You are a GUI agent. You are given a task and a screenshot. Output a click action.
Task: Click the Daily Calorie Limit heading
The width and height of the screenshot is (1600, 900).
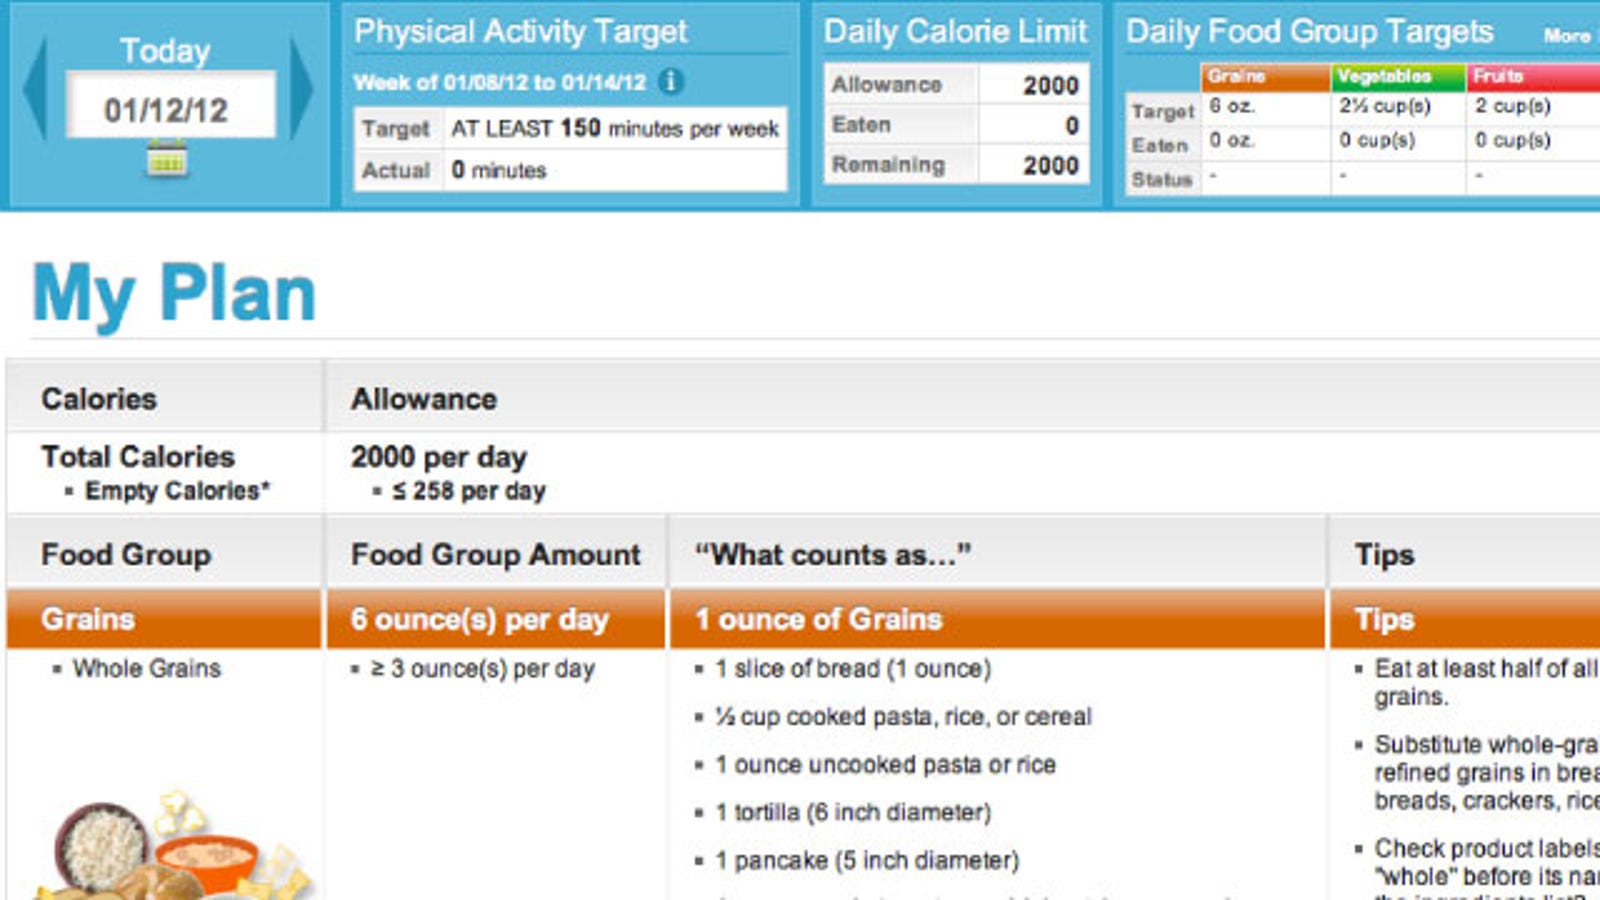click(x=955, y=32)
